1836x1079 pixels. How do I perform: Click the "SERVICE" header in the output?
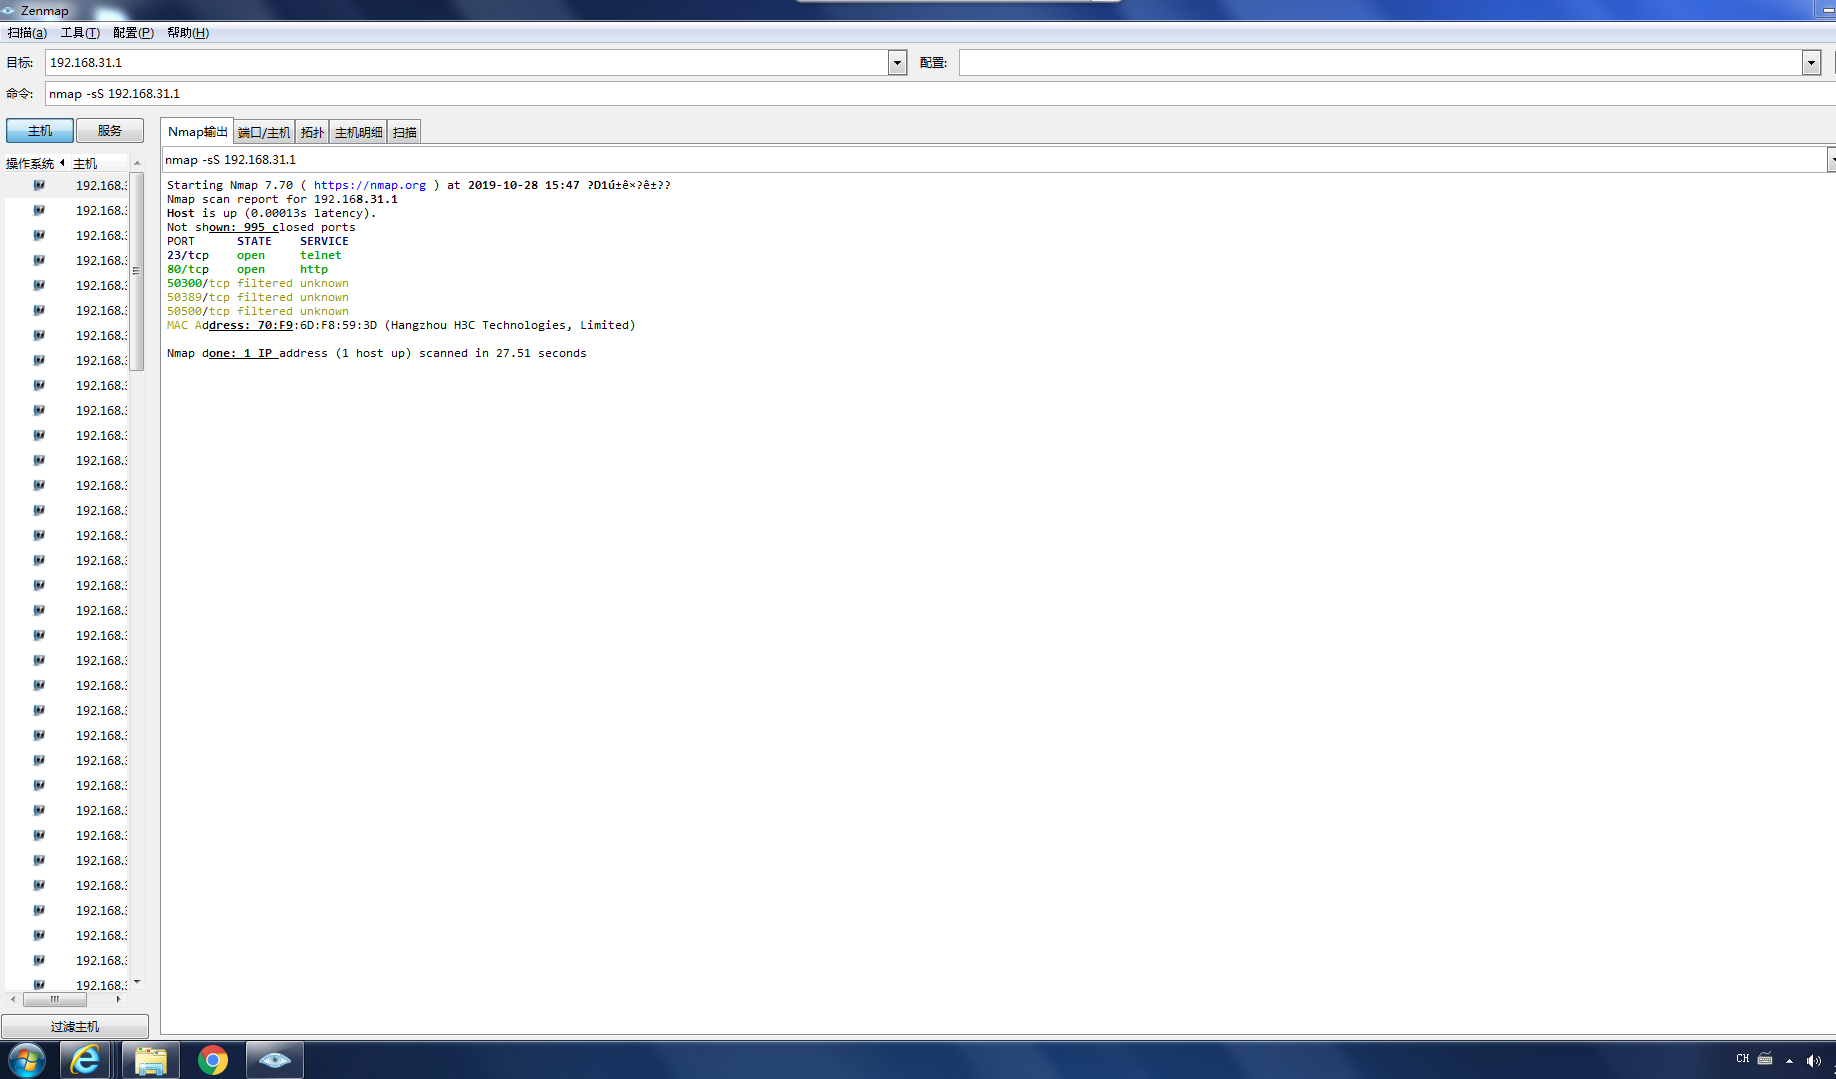[324, 241]
